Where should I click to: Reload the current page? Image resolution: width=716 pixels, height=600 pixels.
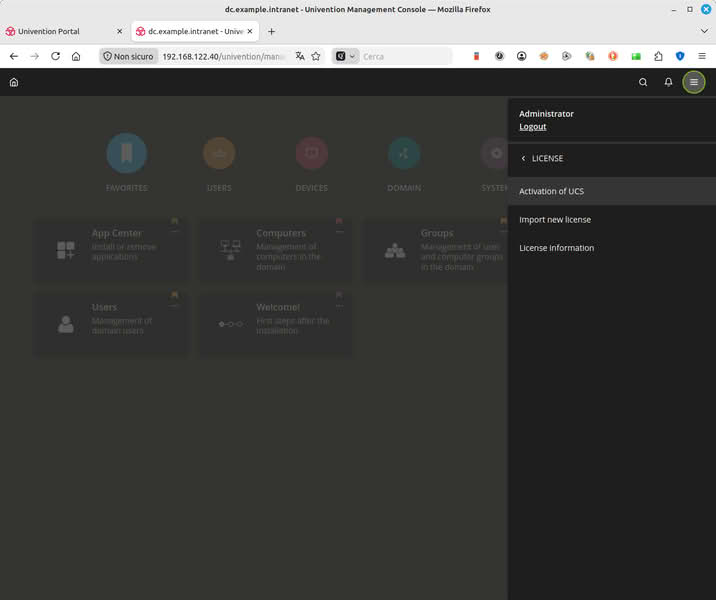[x=55, y=56]
